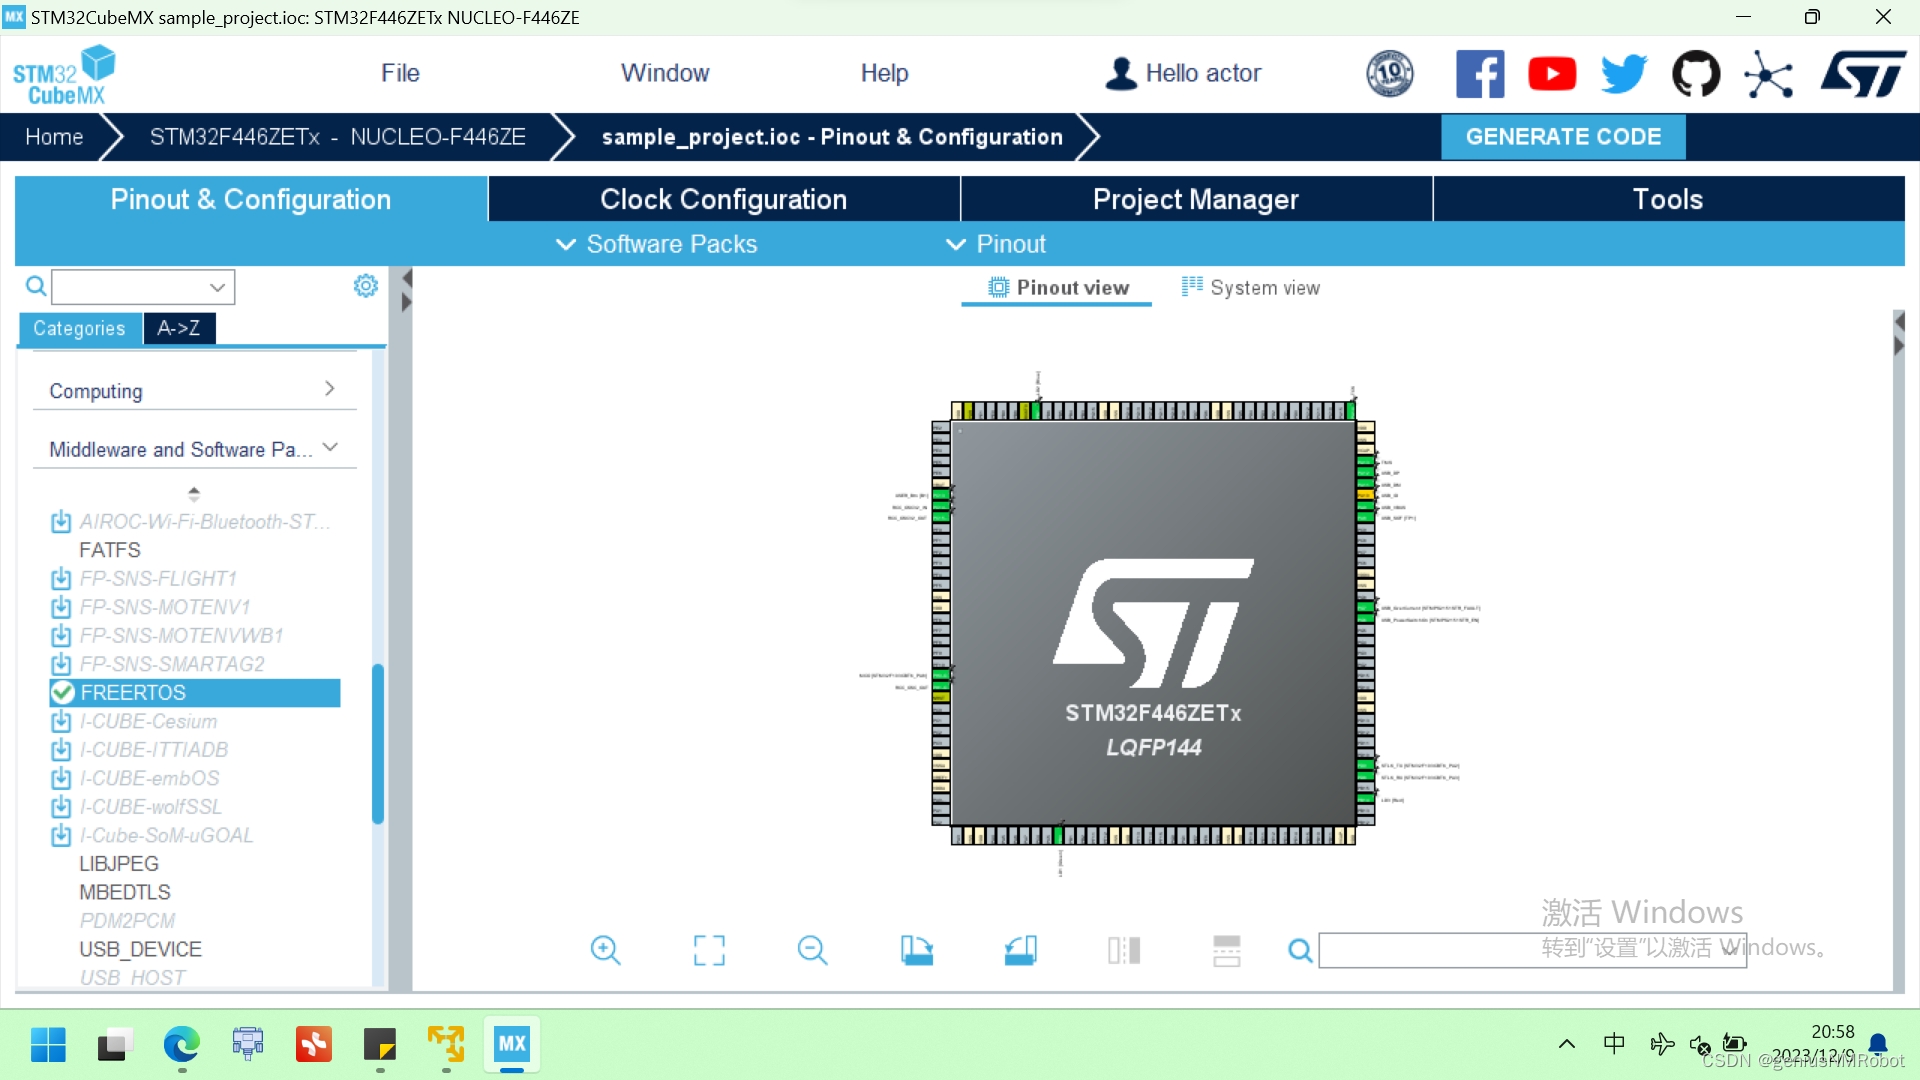Viewport: 1920px width, 1080px height.
Task: Rotate the chip counterclockwise
Action: click(x=1021, y=950)
